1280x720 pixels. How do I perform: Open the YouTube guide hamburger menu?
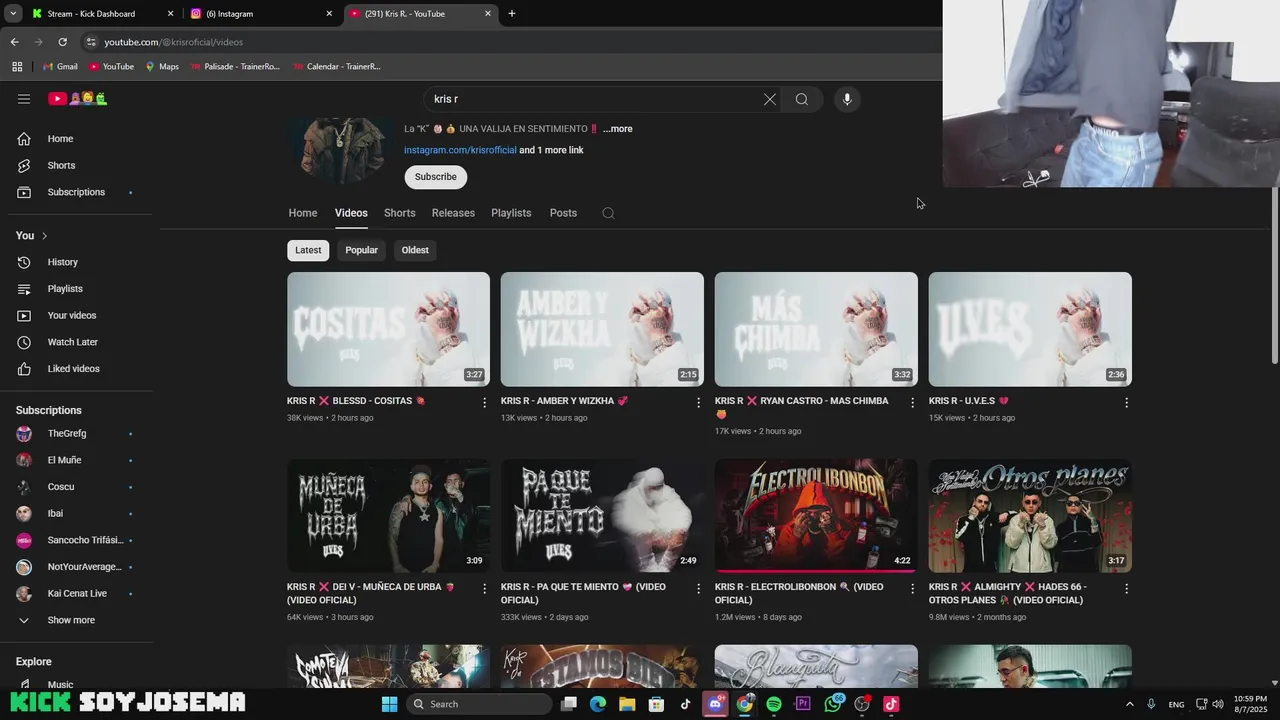tap(24, 99)
